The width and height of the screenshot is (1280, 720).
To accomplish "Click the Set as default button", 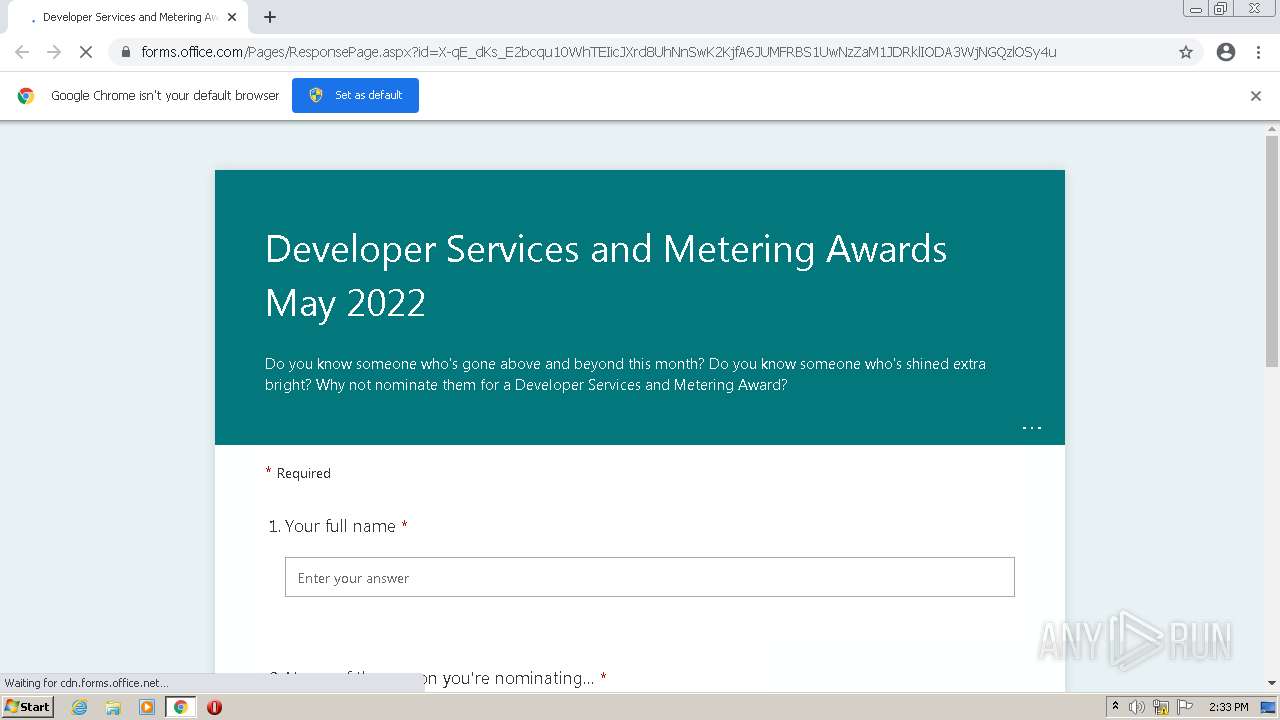I will (x=355, y=95).
